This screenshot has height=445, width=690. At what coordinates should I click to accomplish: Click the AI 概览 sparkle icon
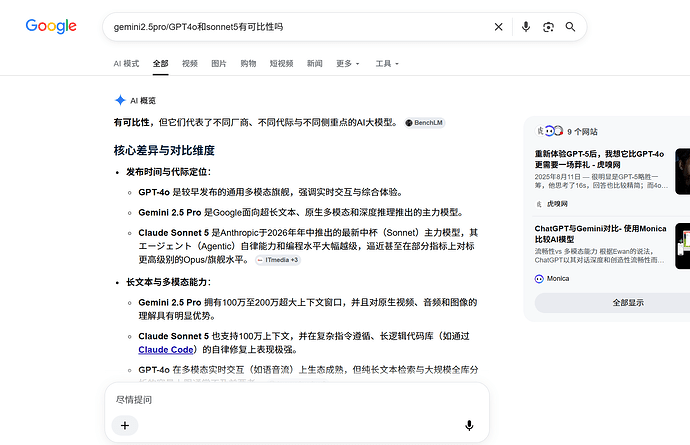pyautogui.click(x=120, y=100)
